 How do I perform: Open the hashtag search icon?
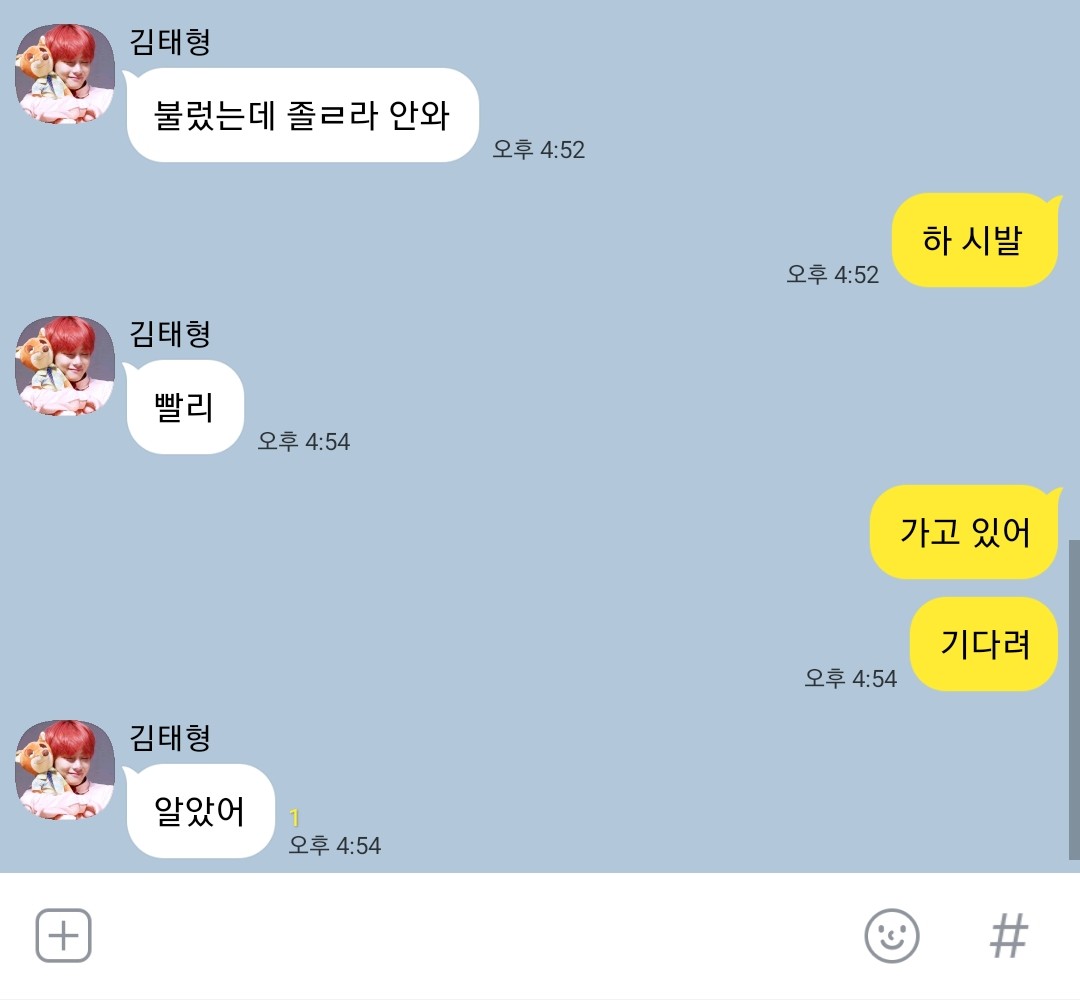point(1008,935)
